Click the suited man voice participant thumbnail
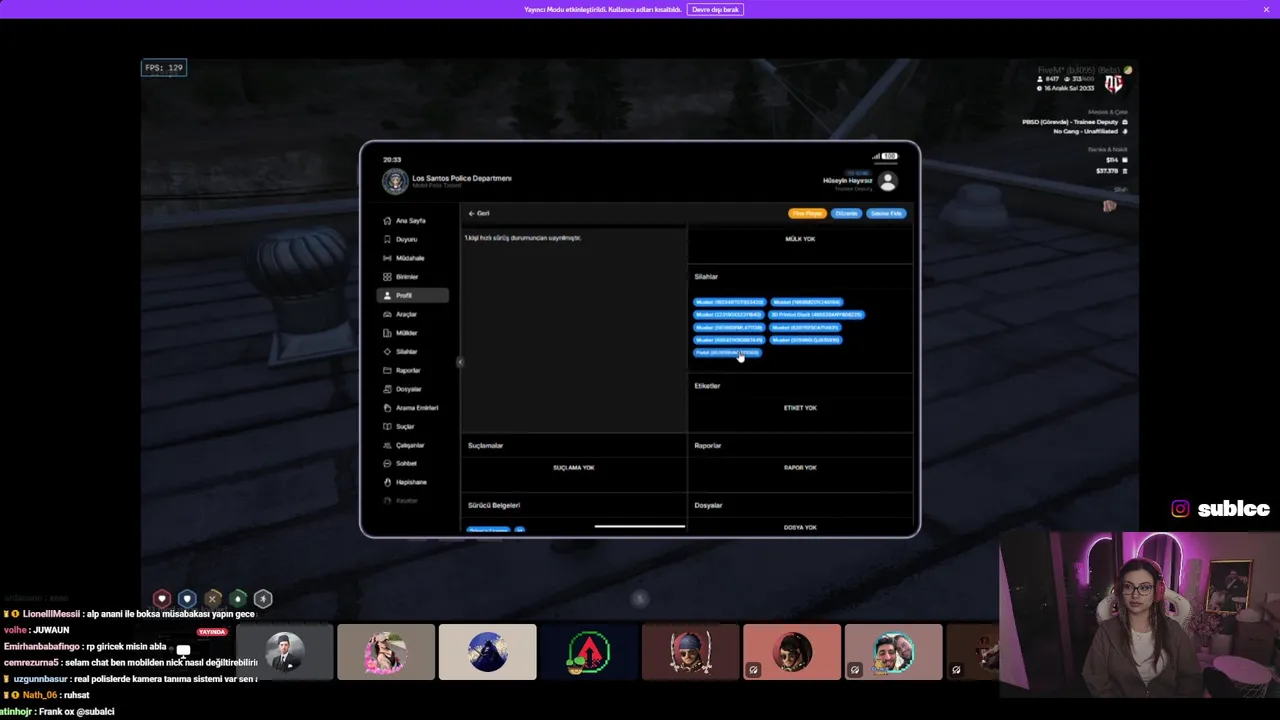The image size is (1280, 720). (x=285, y=652)
